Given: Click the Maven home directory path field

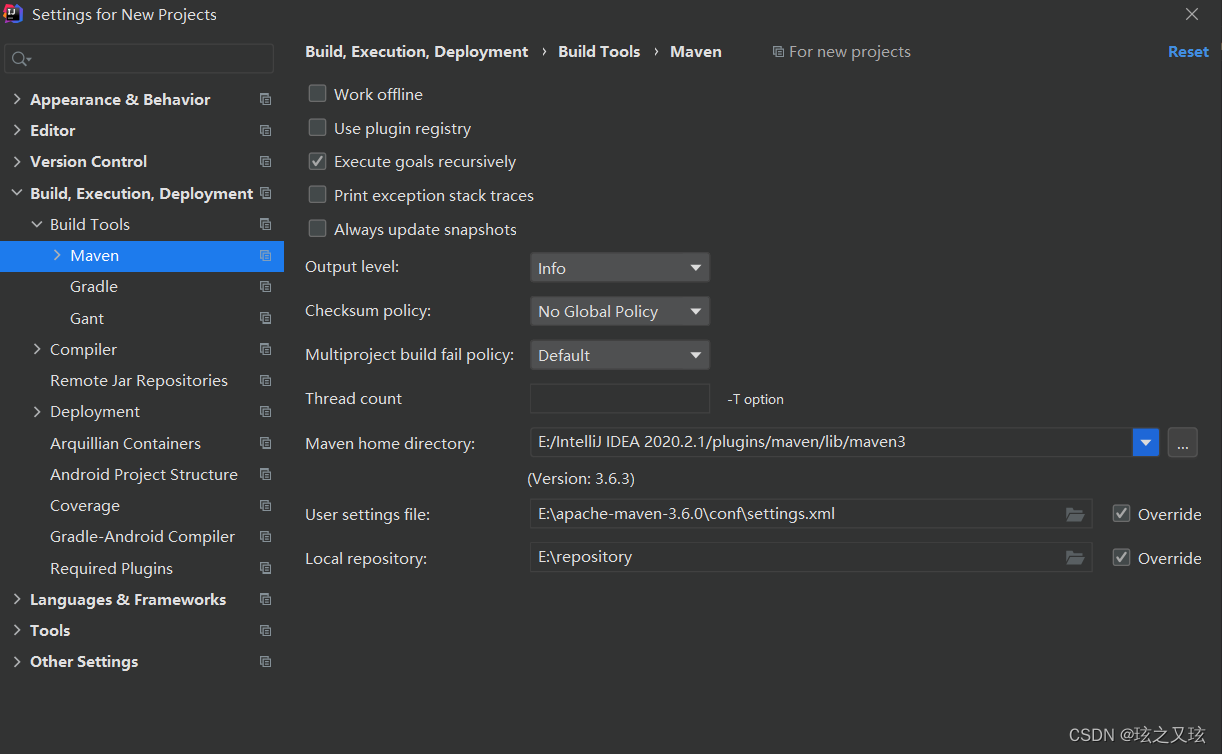Looking at the screenshot, I should [831, 442].
